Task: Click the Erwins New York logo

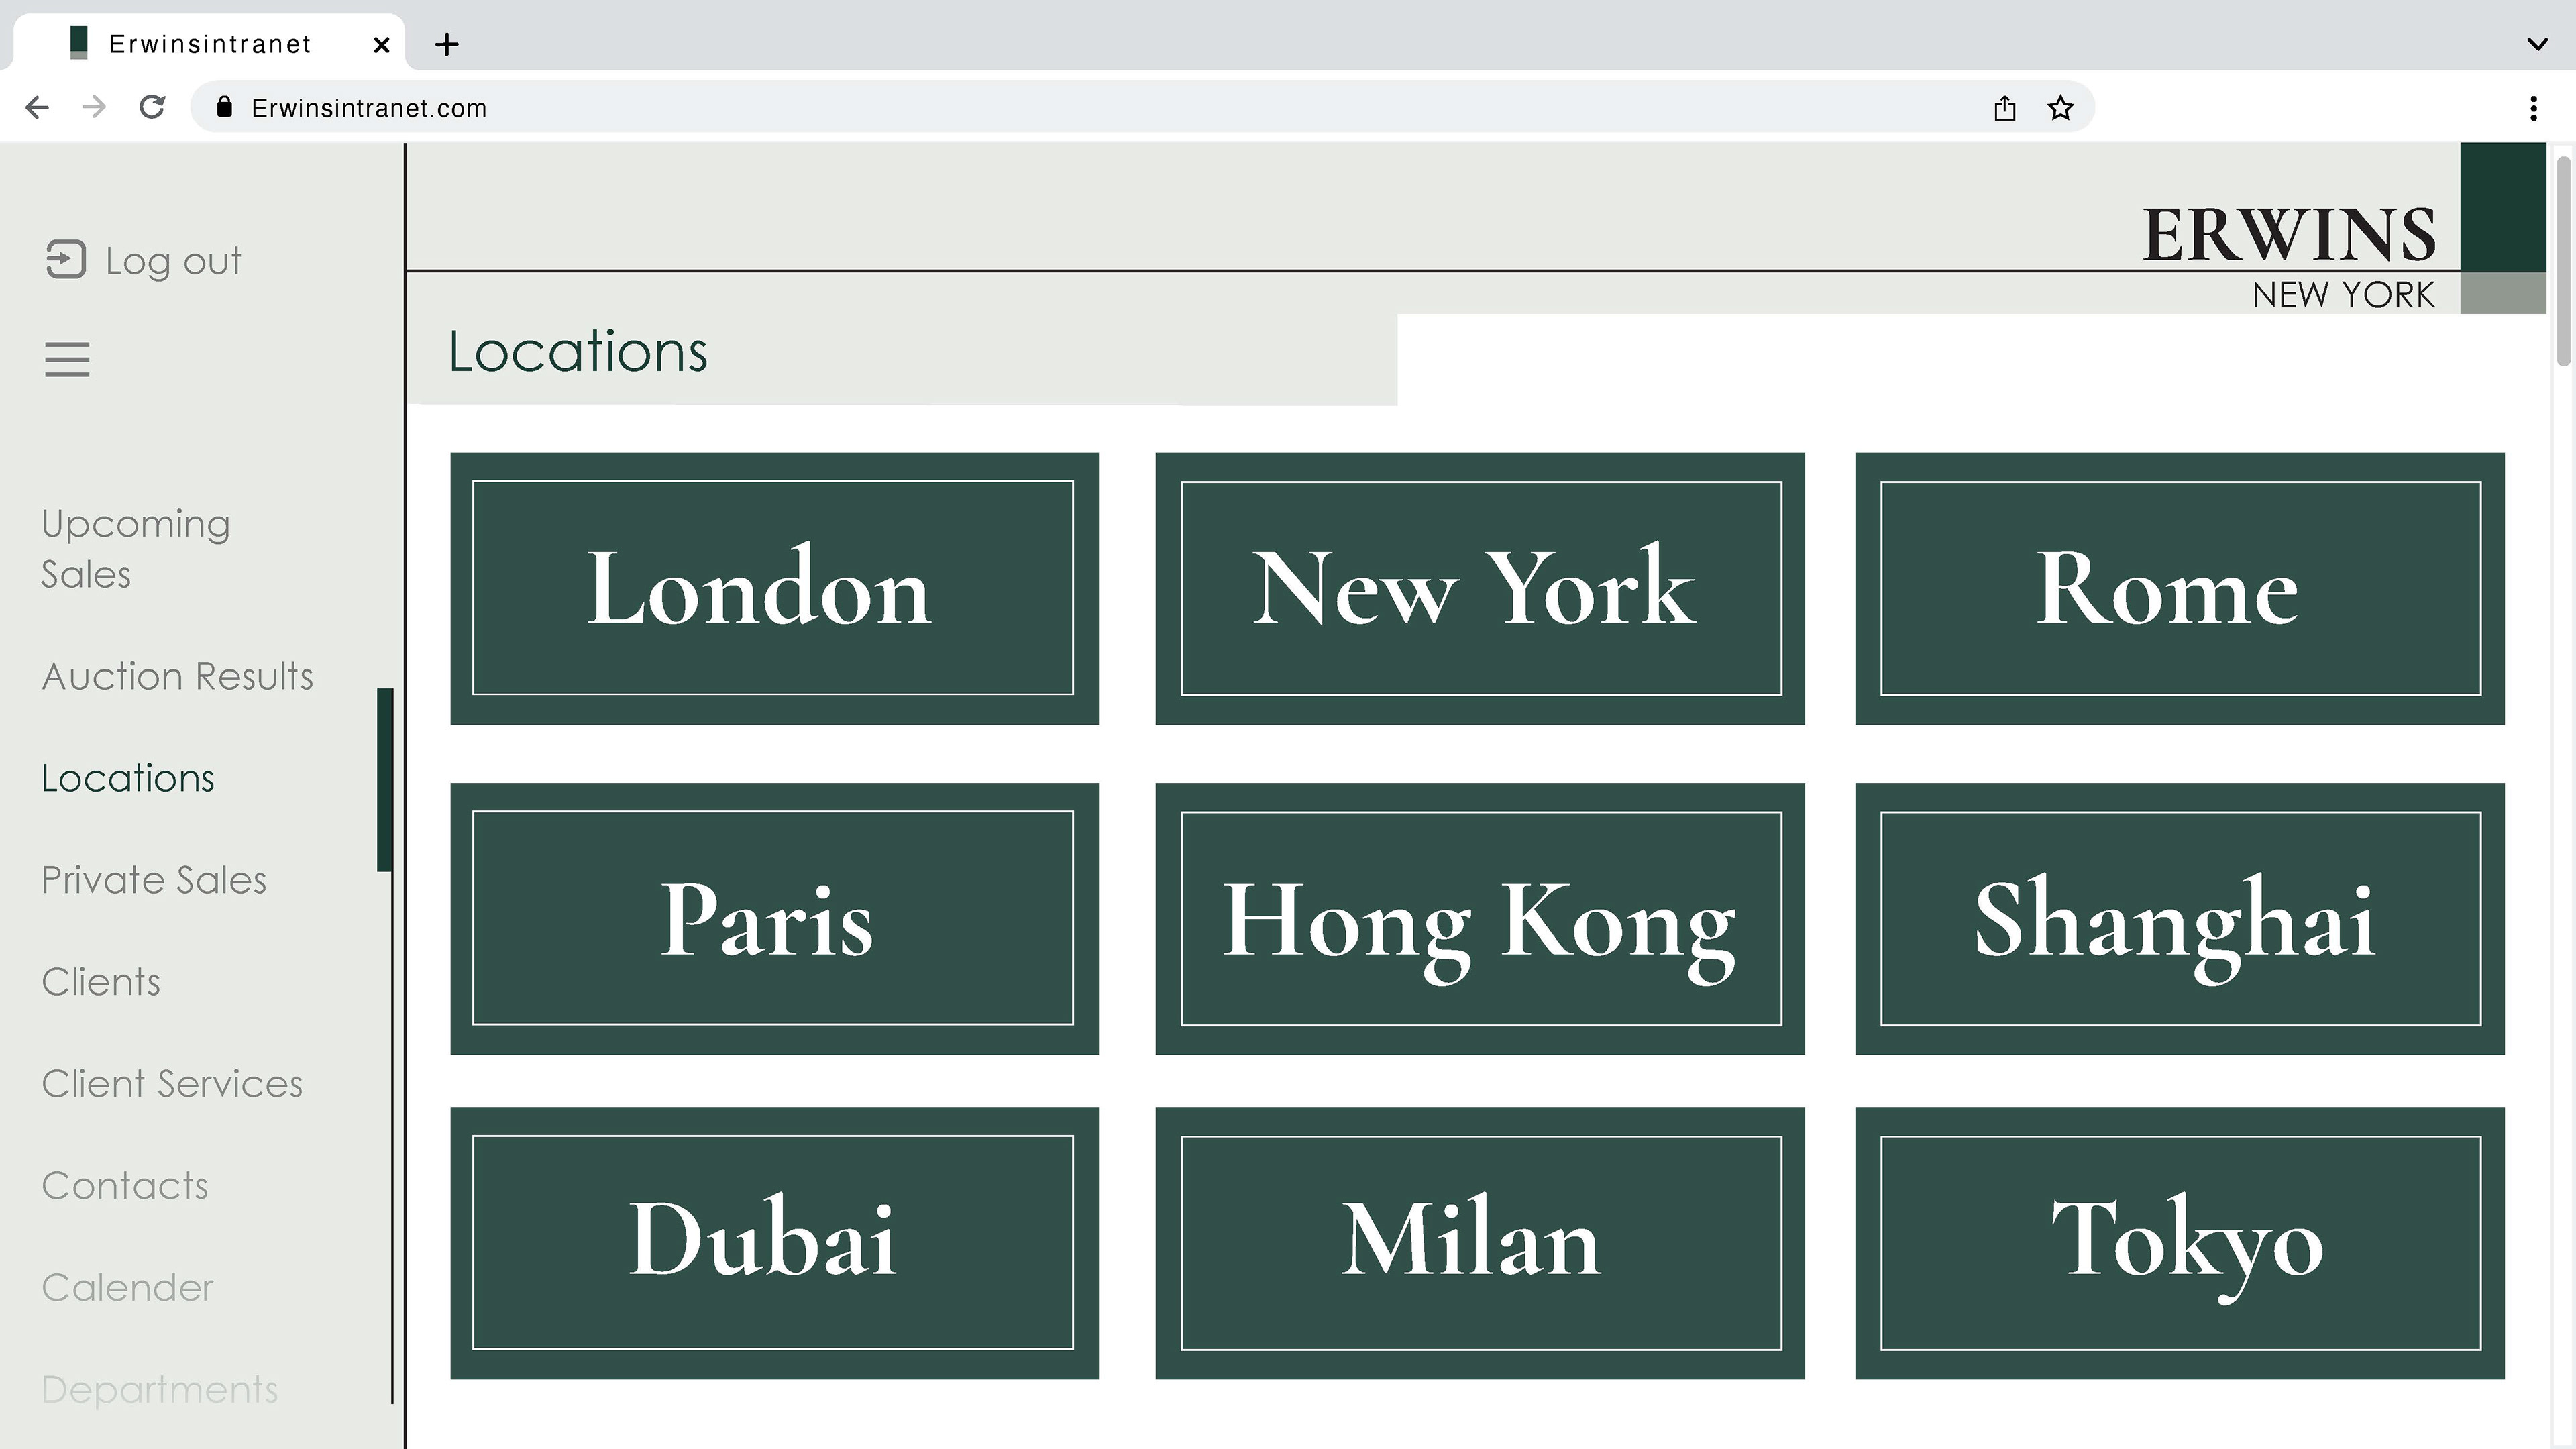Action: tap(2290, 255)
